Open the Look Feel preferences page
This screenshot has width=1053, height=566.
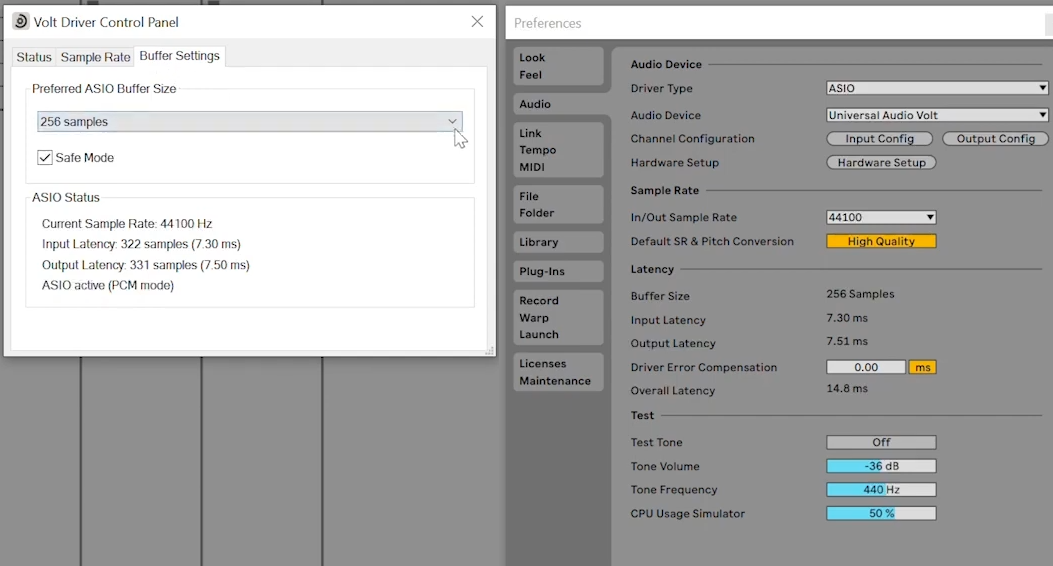[x=558, y=66]
